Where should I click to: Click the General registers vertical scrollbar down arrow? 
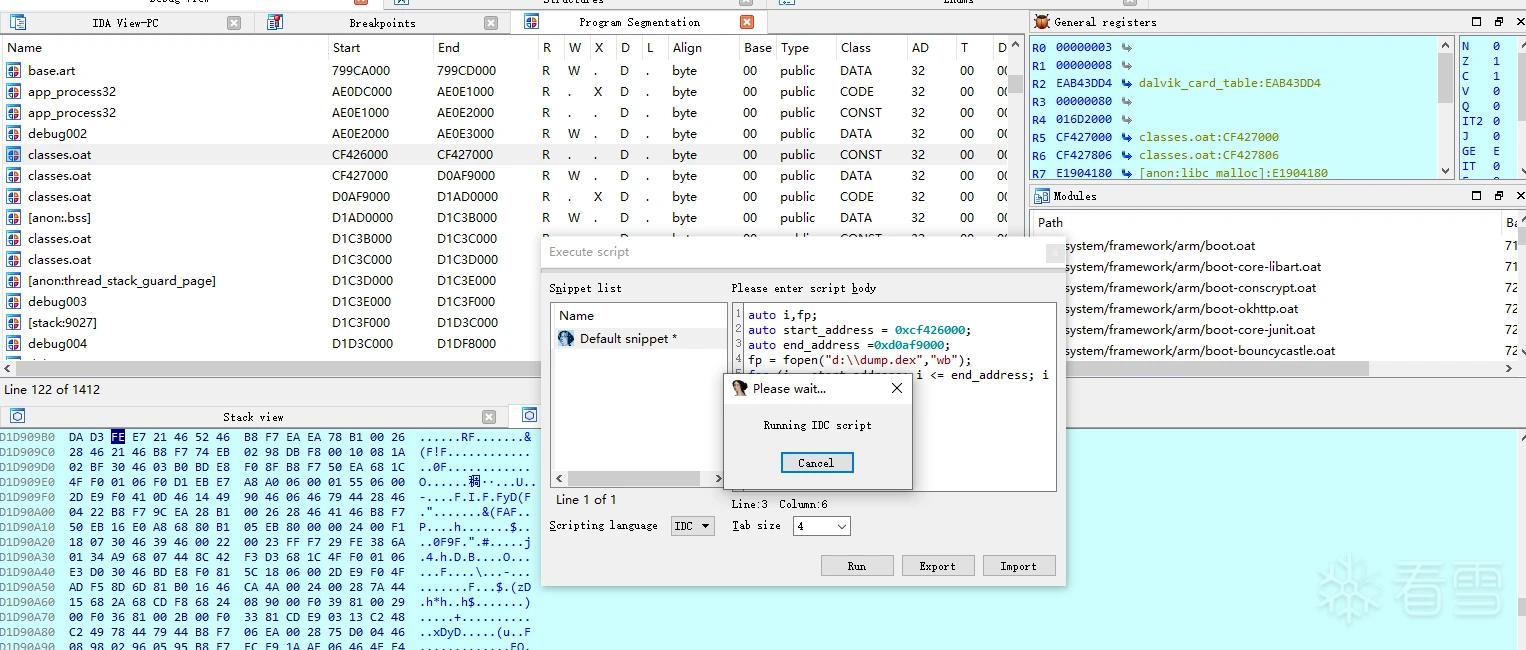click(1446, 171)
